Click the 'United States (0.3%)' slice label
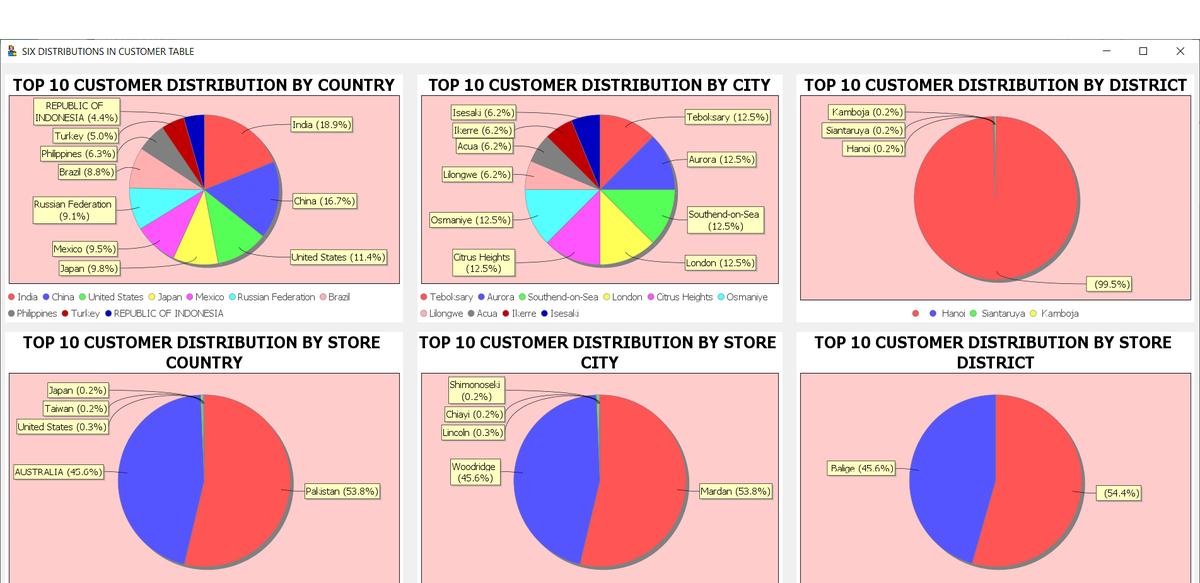1200x583 pixels. click(x=62, y=427)
